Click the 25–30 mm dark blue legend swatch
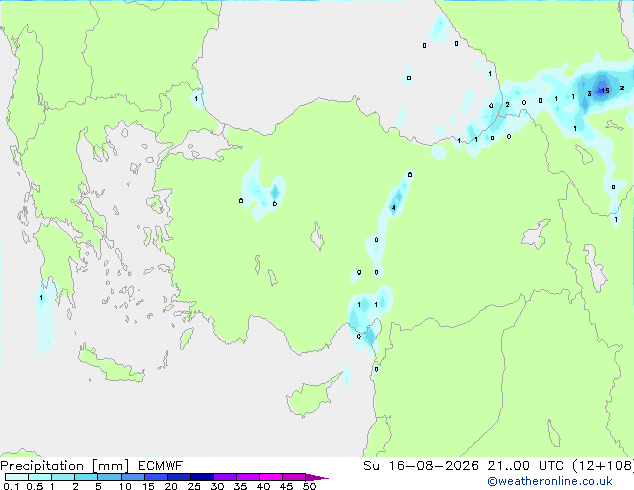 [x=201, y=477]
